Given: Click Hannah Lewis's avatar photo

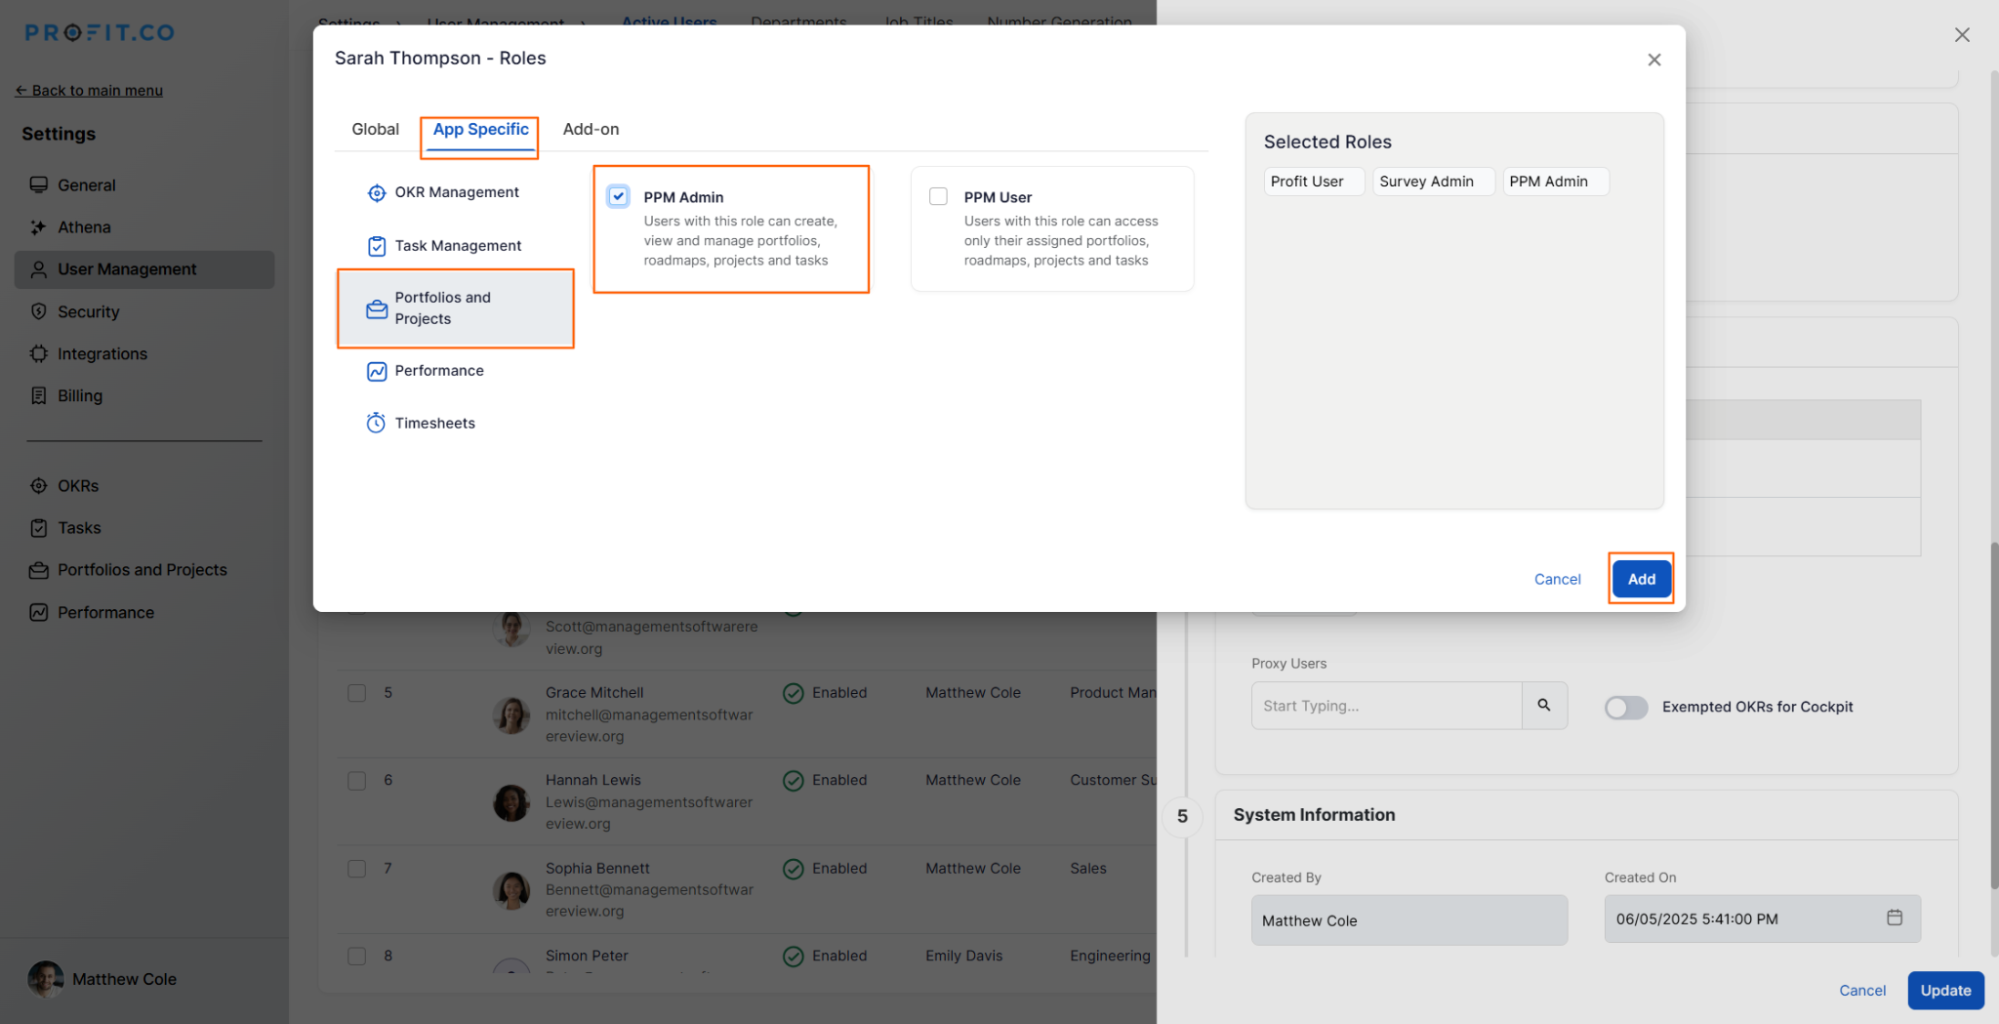Looking at the screenshot, I should [511, 803].
